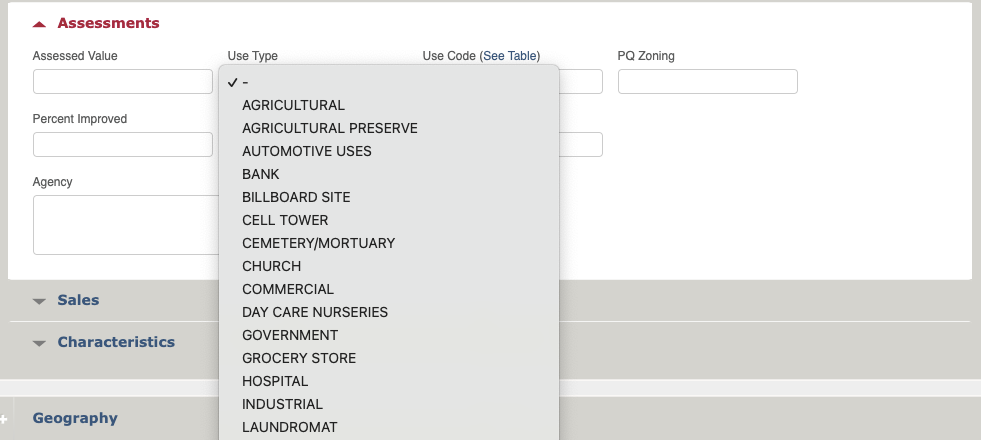Open the Geography section heading

point(75,418)
